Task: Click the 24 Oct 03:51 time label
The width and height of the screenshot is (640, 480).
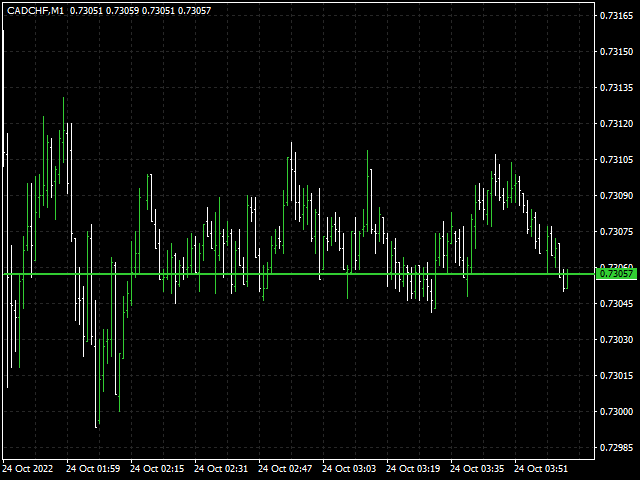Action: click(541, 468)
